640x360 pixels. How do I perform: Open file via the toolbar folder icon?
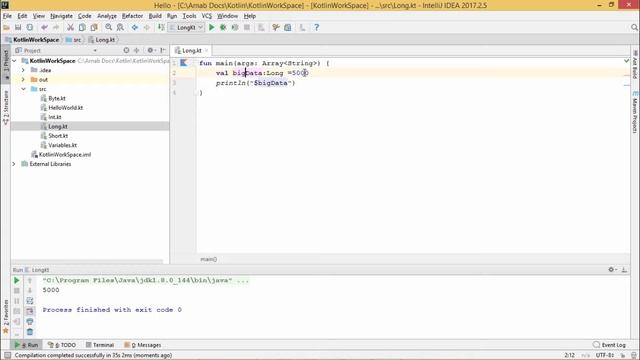coord(6,27)
